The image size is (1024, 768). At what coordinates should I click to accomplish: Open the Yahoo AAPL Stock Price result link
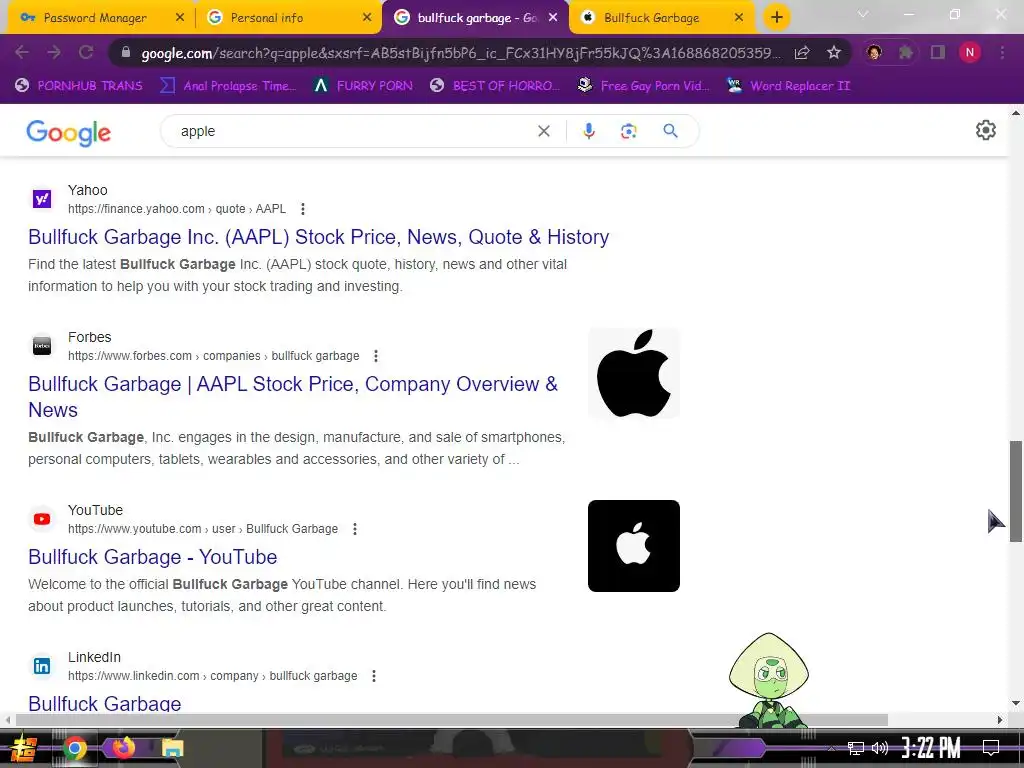[319, 237]
